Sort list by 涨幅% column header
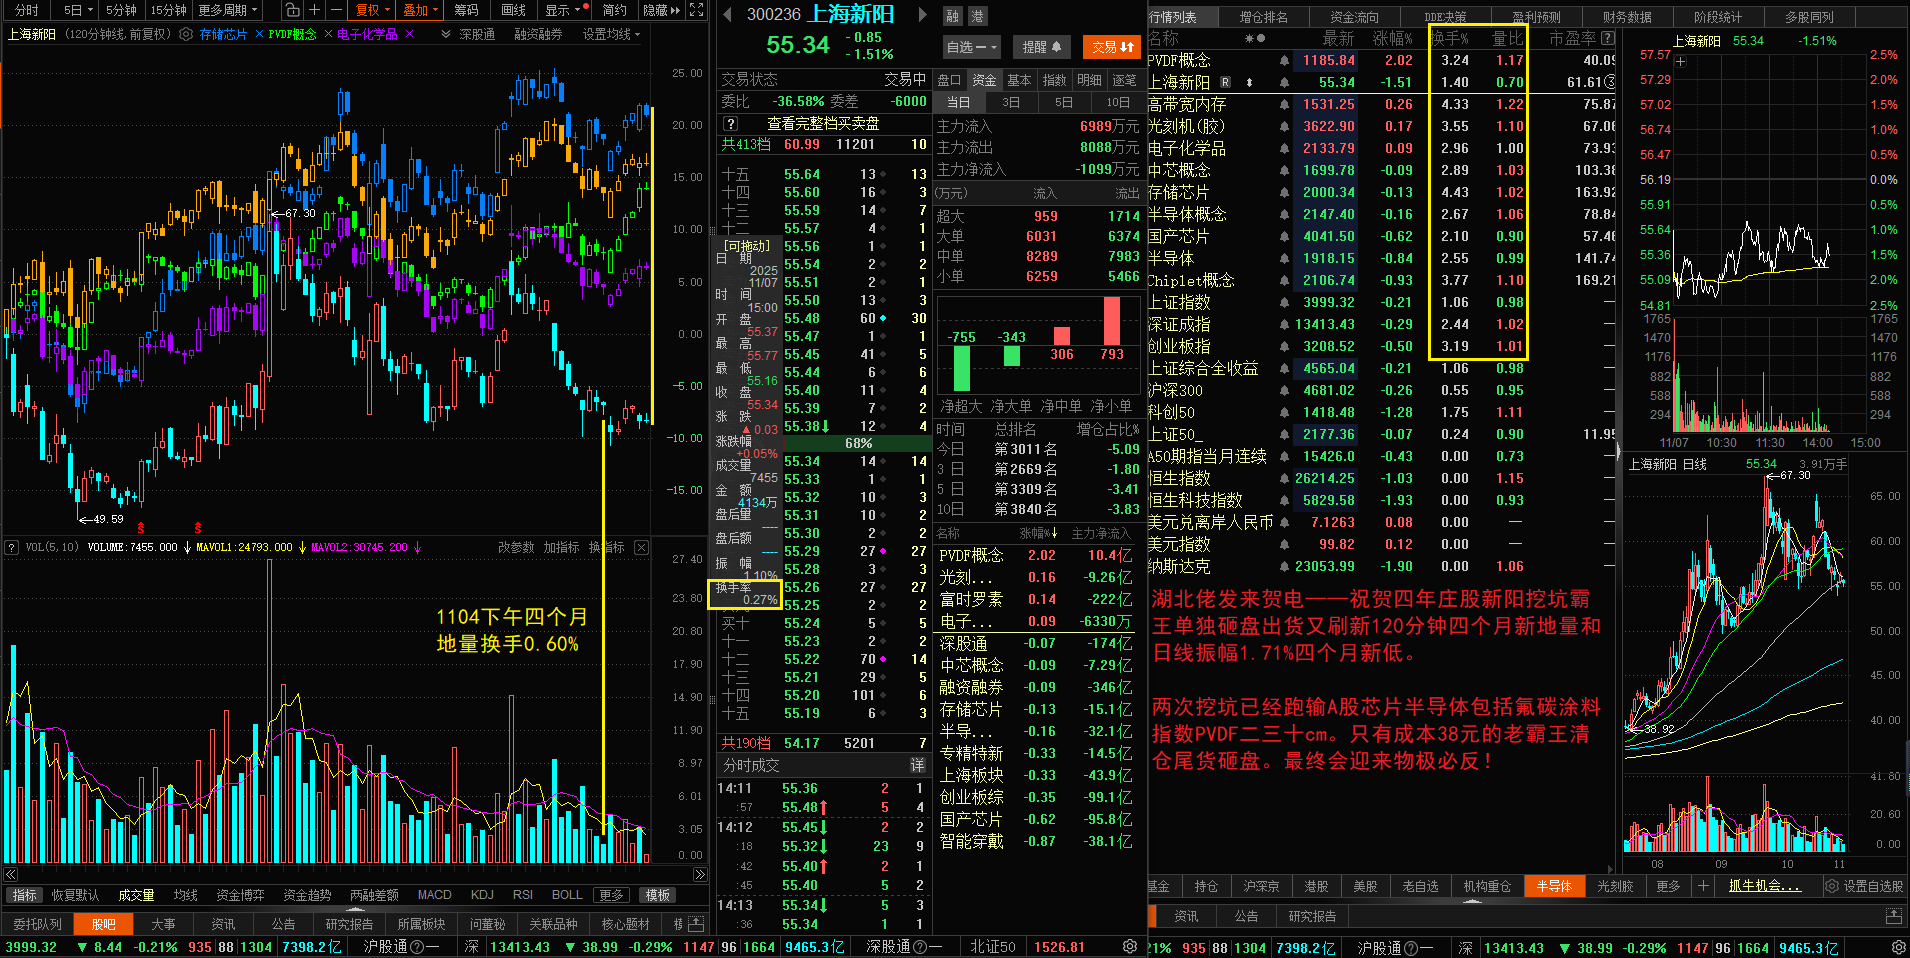 point(1392,38)
